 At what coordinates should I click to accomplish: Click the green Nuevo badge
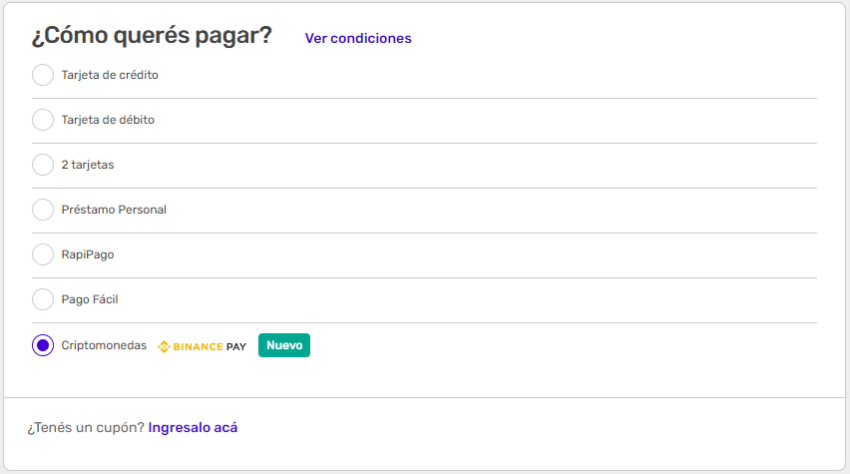pyautogui.click(x=284, y=345)
